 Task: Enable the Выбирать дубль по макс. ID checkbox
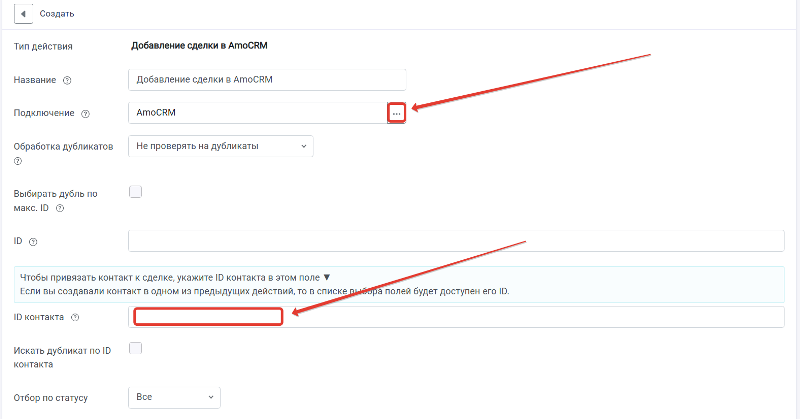tap(135, 192)
